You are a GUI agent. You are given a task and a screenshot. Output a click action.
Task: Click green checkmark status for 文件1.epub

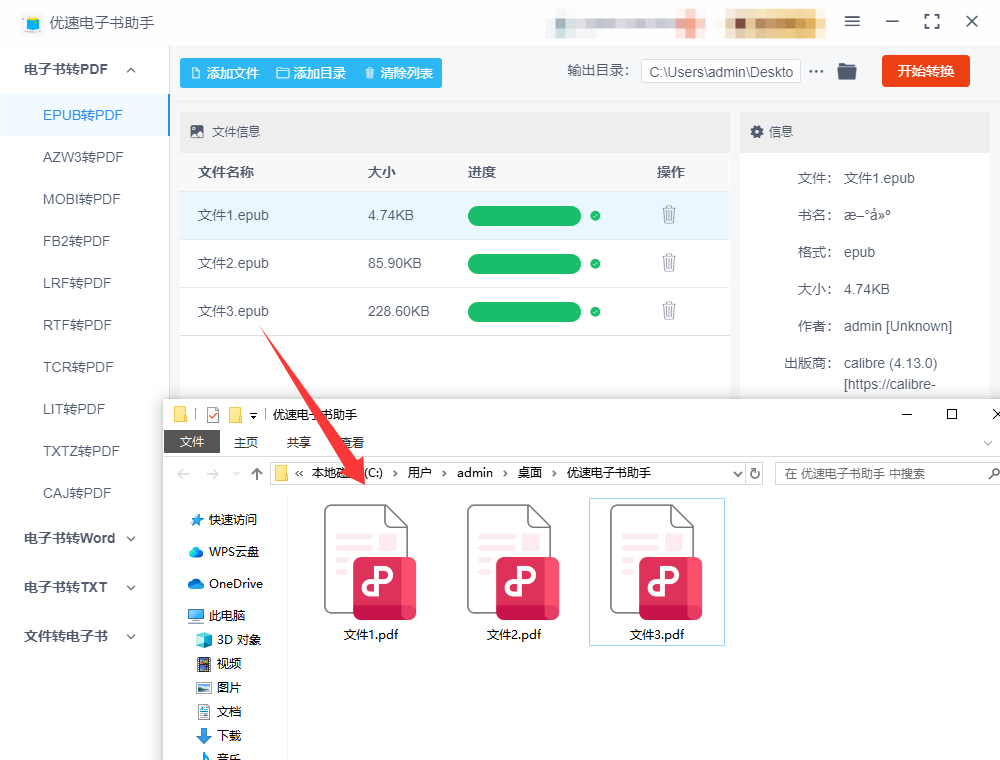[595, 216]
